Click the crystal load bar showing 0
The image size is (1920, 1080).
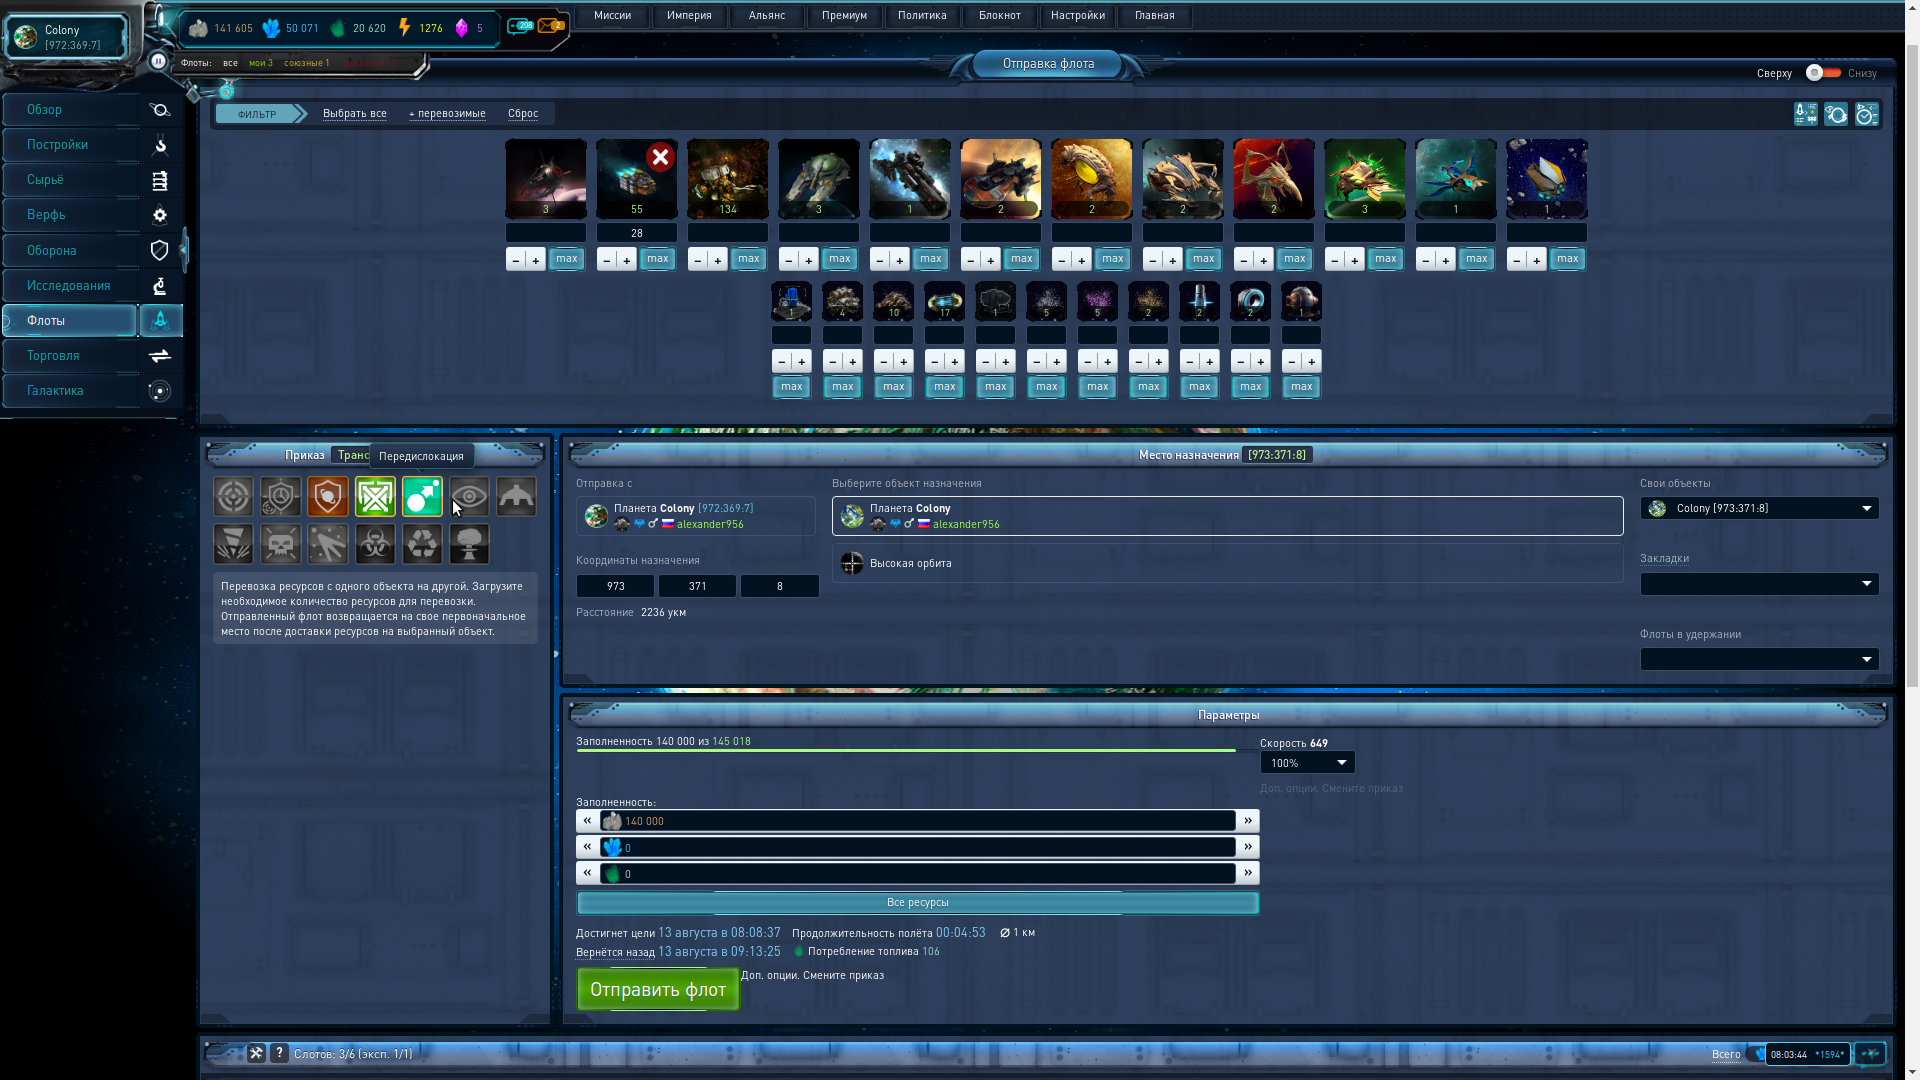coord(917,847)
